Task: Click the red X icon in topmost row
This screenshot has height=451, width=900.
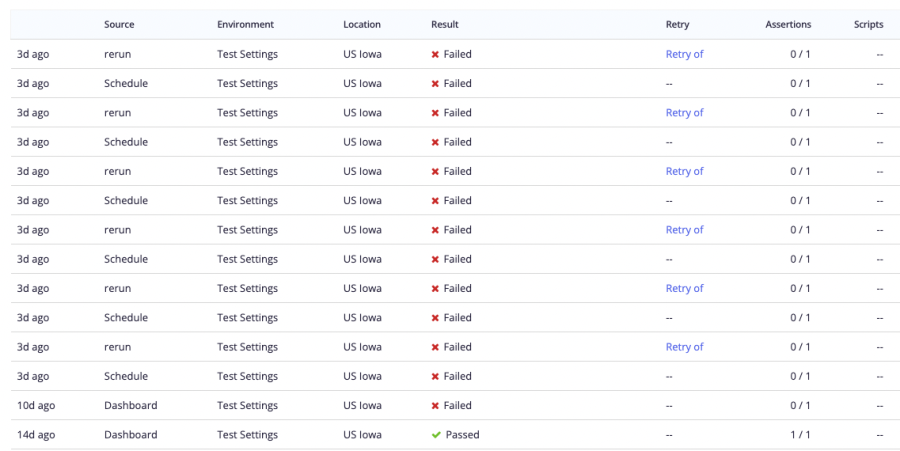Action: click(436, 55)
